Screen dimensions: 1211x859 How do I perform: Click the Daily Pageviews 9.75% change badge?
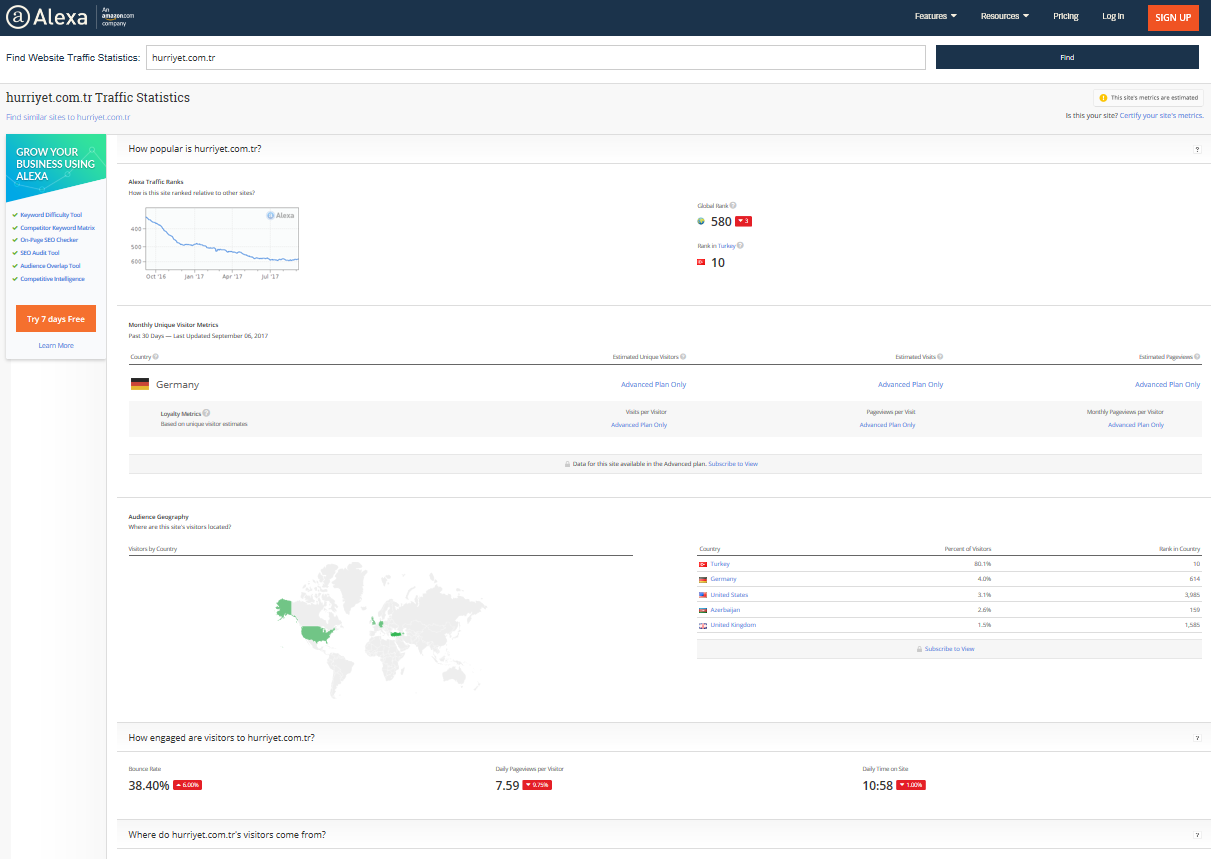point(538,785)
